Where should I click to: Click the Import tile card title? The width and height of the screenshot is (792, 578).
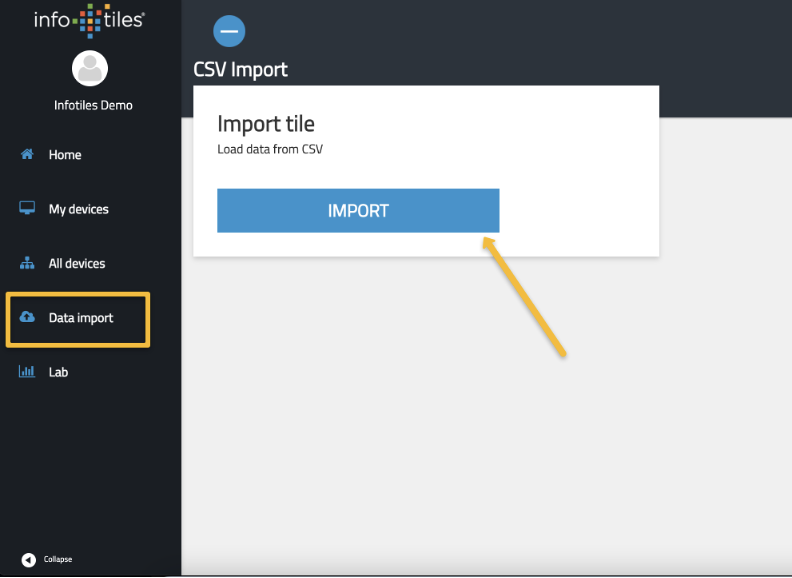[x=266, y=124]
